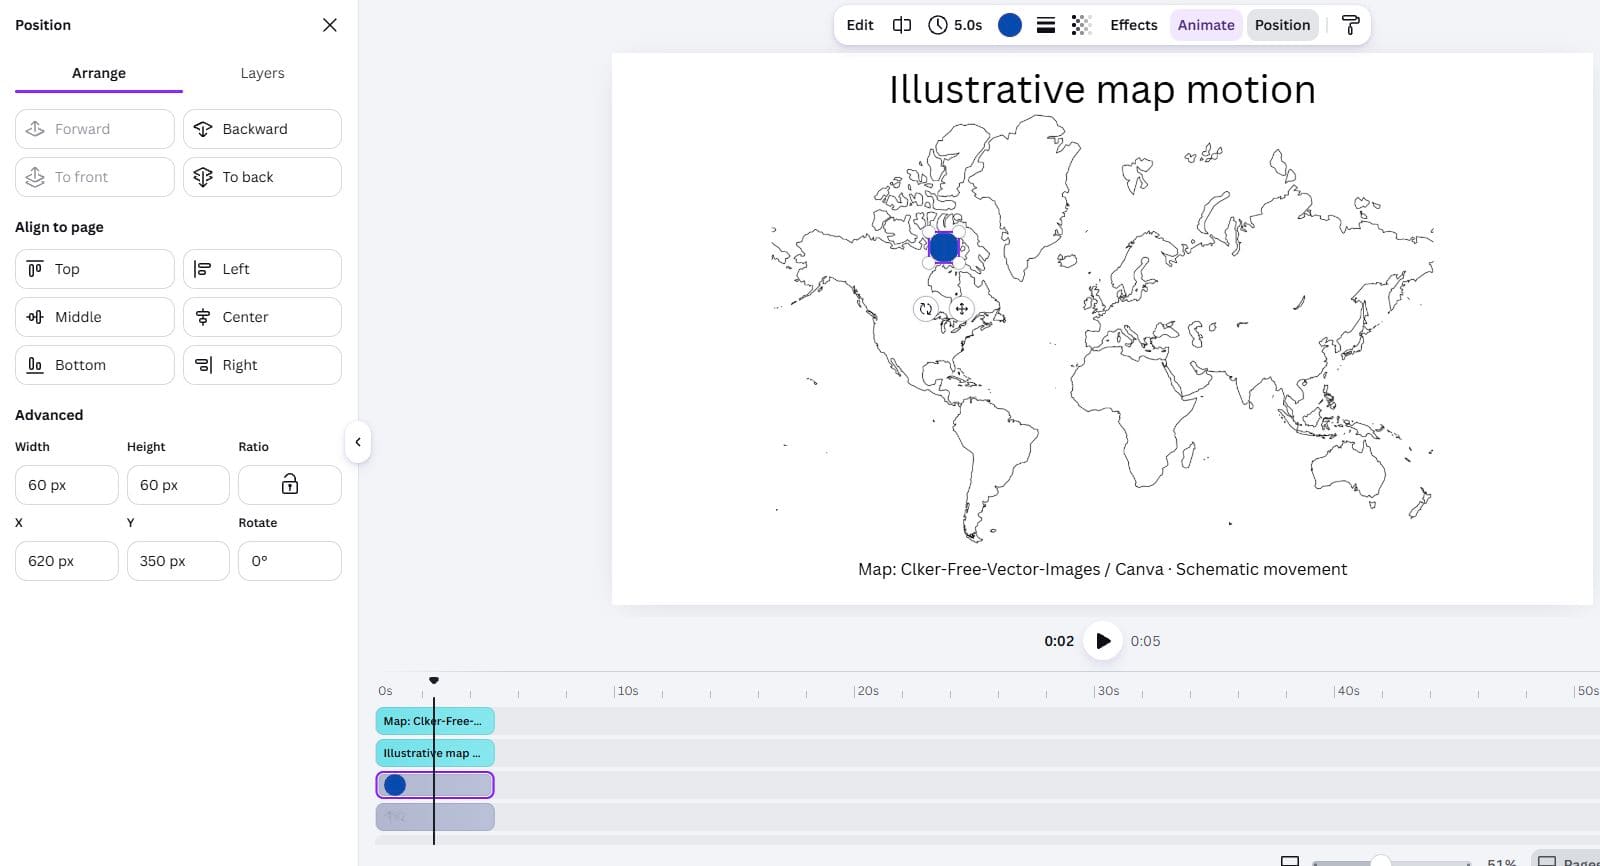Close the Position panel
The height and width of the screenshot is (866, 1600).
(x=330, y=25)
